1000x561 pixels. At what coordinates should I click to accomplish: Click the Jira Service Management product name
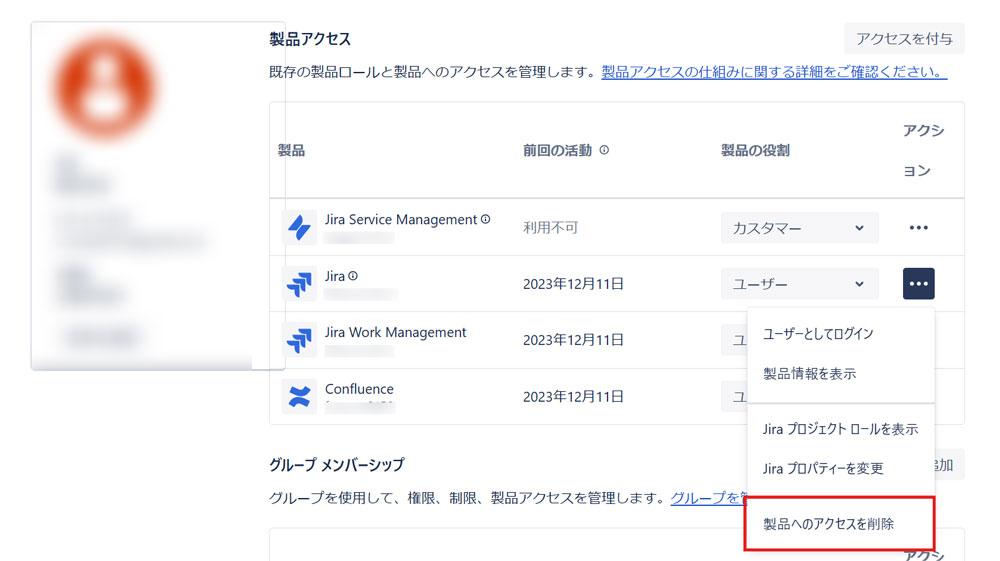point(401,219)
